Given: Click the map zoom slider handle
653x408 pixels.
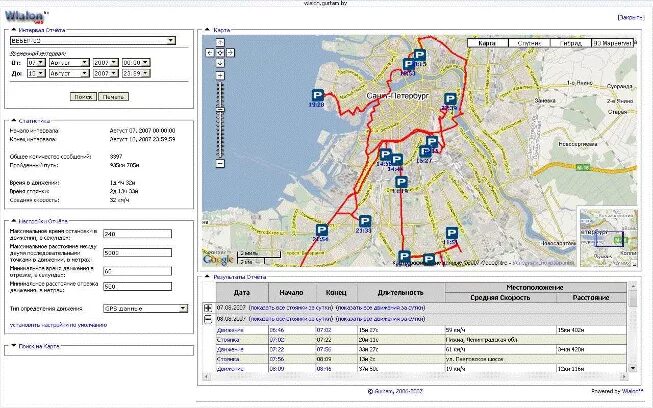Looking at the screenshot, I should [x=220, y=110].
